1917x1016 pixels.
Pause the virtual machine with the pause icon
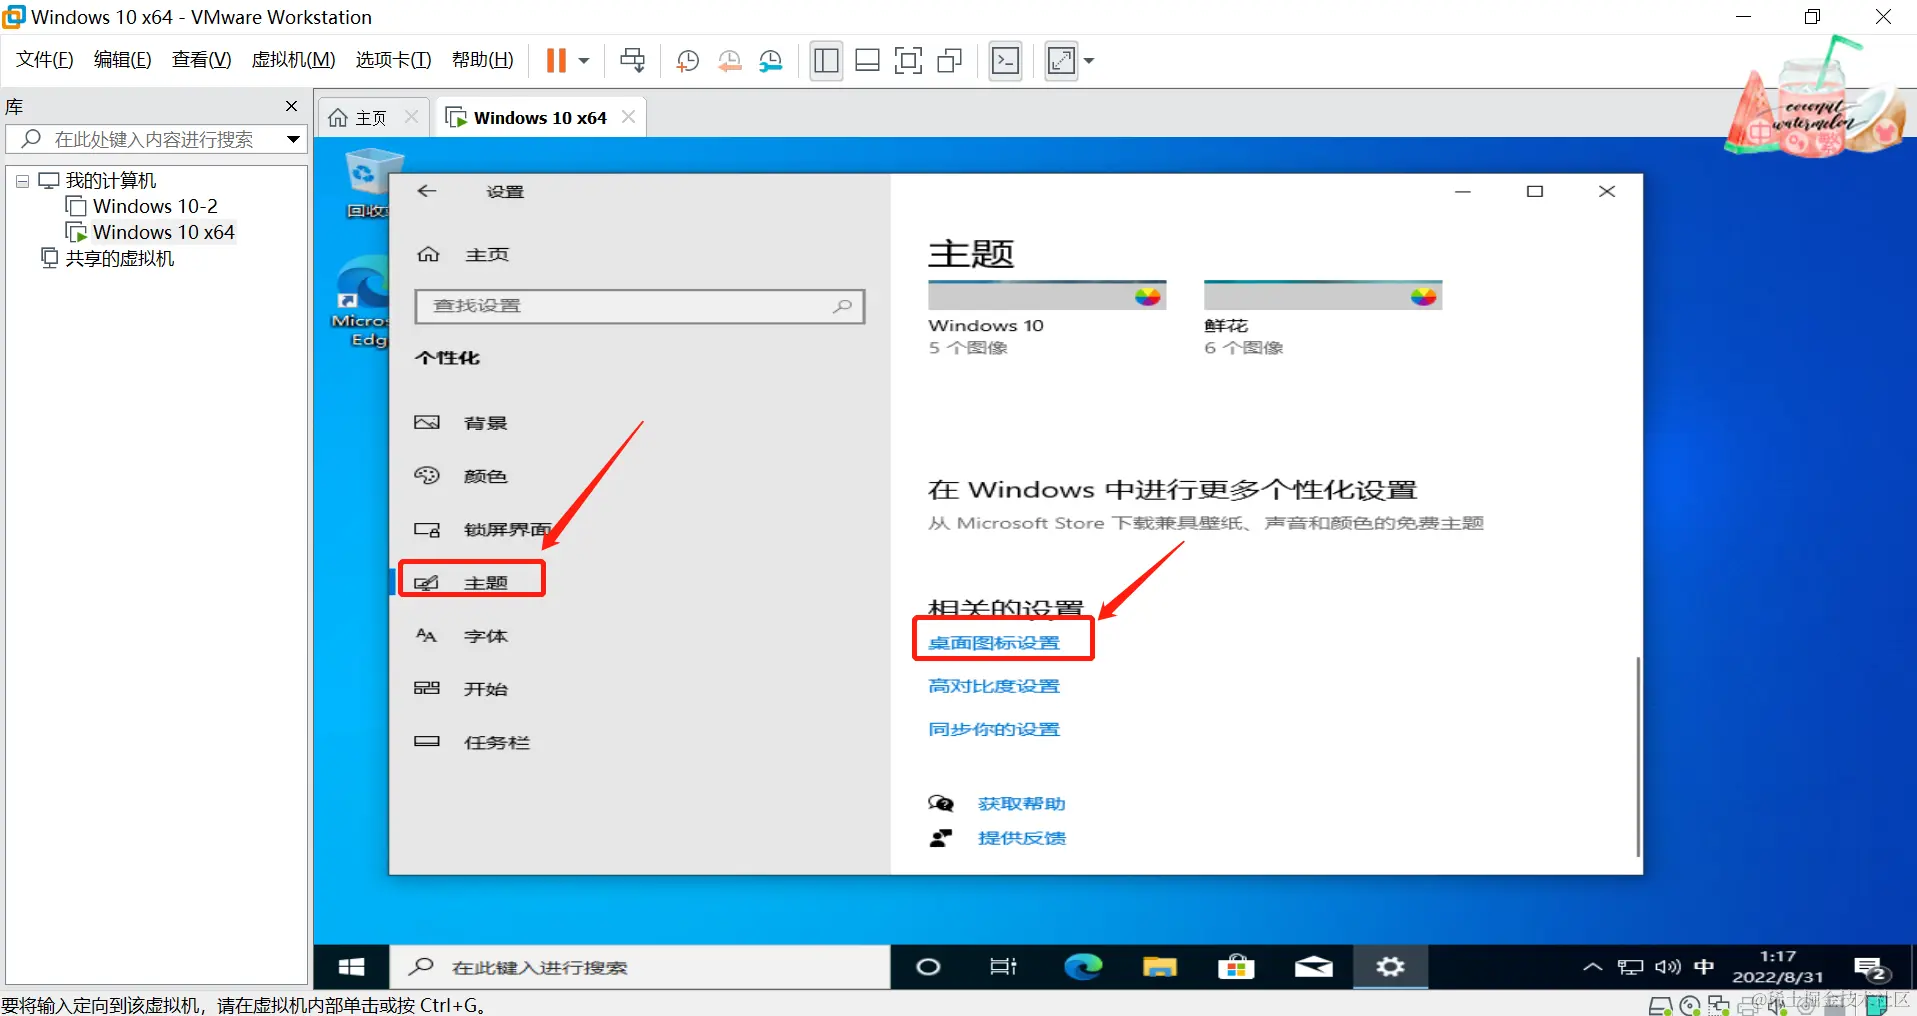556,60
